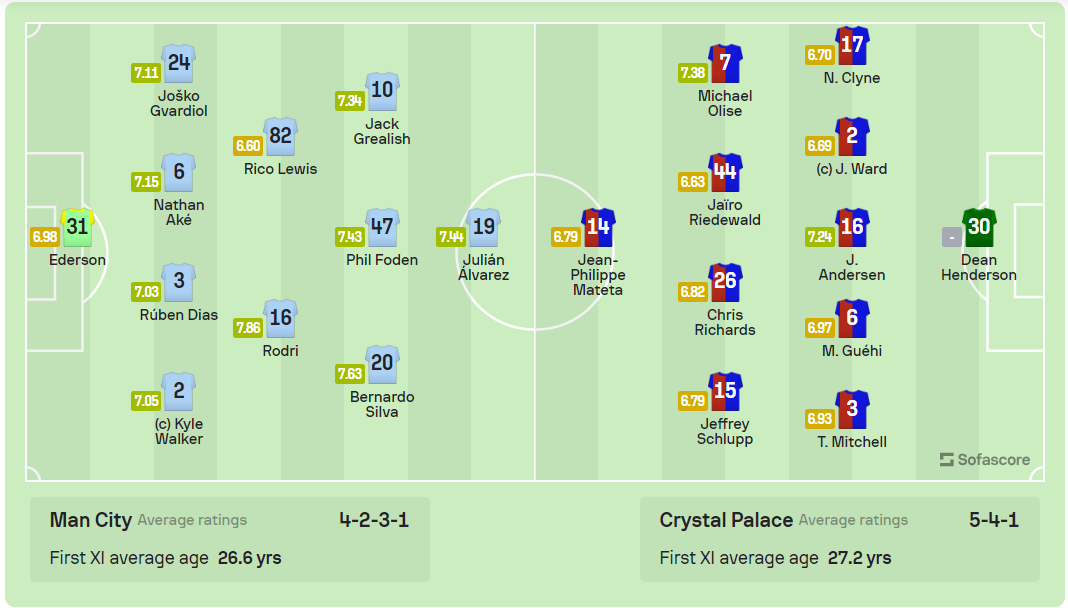The image size is (1068, 608).
Task: Click captain Kyle Walker's jersey
Action: point(177,390)
